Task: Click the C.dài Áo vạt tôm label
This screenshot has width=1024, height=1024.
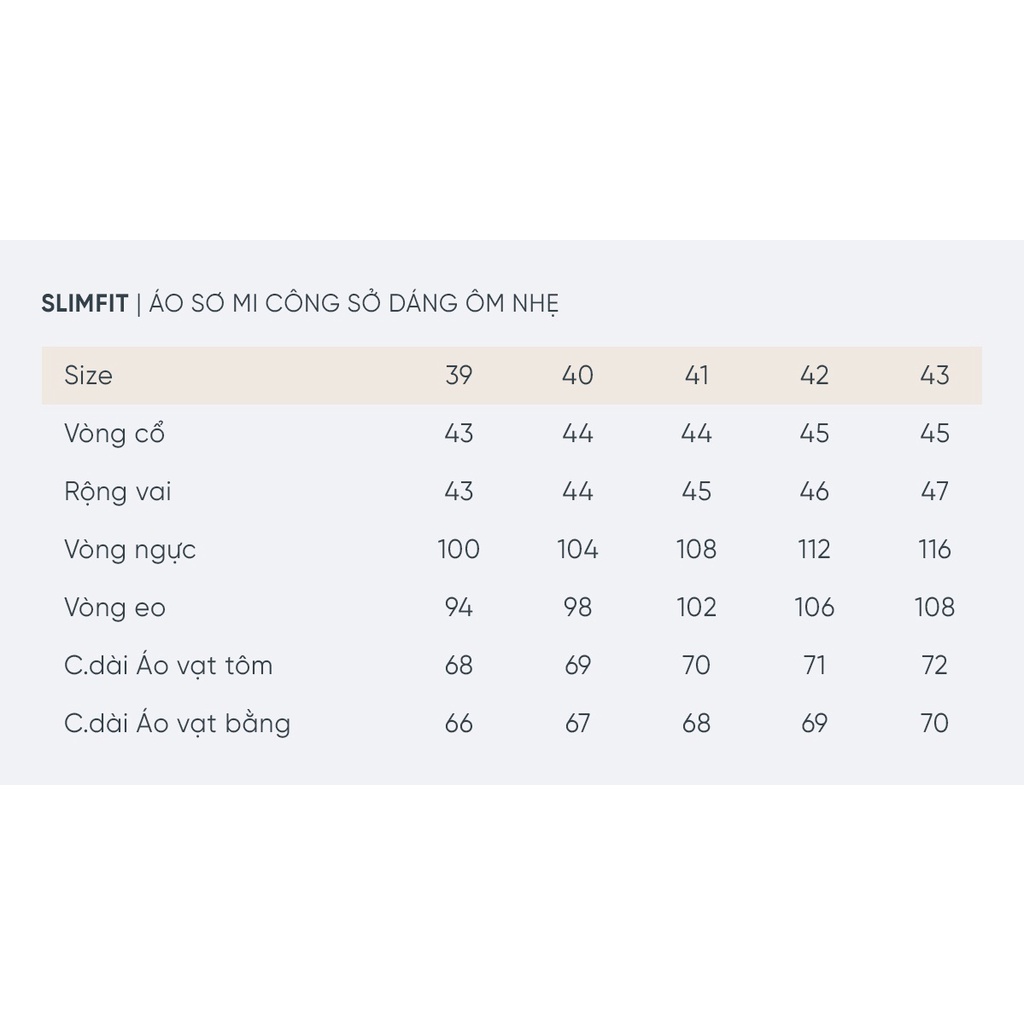Action: (168, 666)
